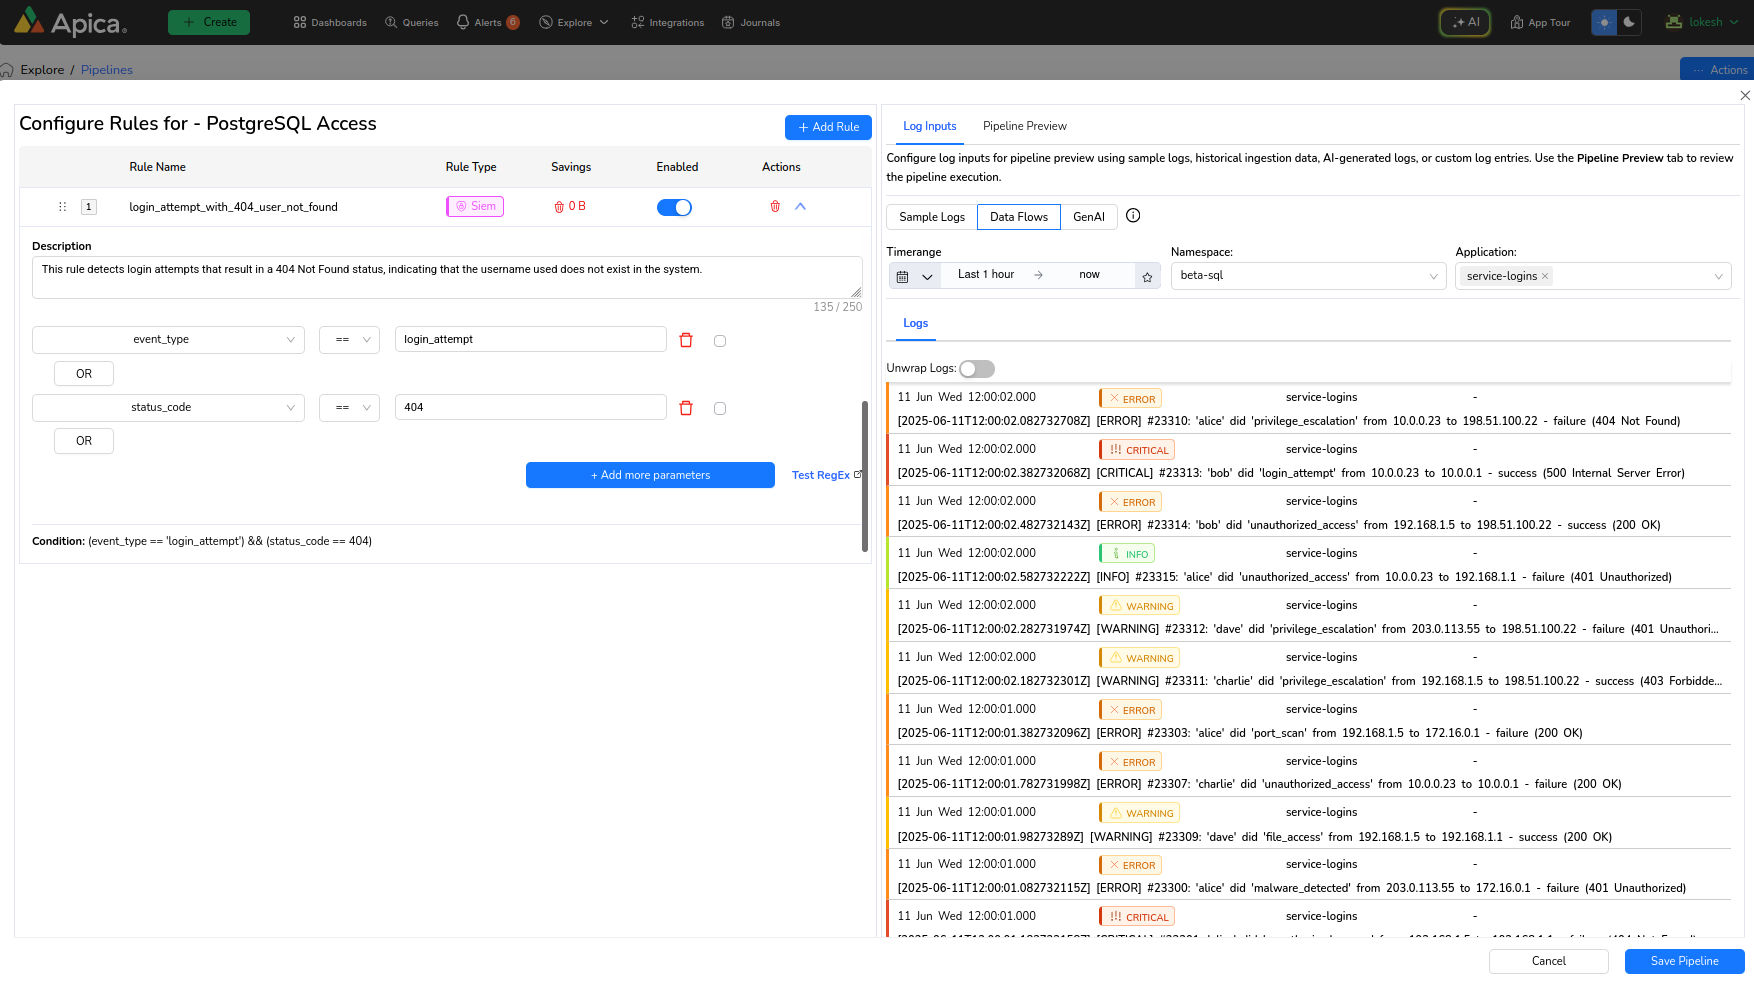Image resolution: width=1754 pixels, height=984 pixels.
Task: Remove the status_code condition row
Action: (686, 408)
